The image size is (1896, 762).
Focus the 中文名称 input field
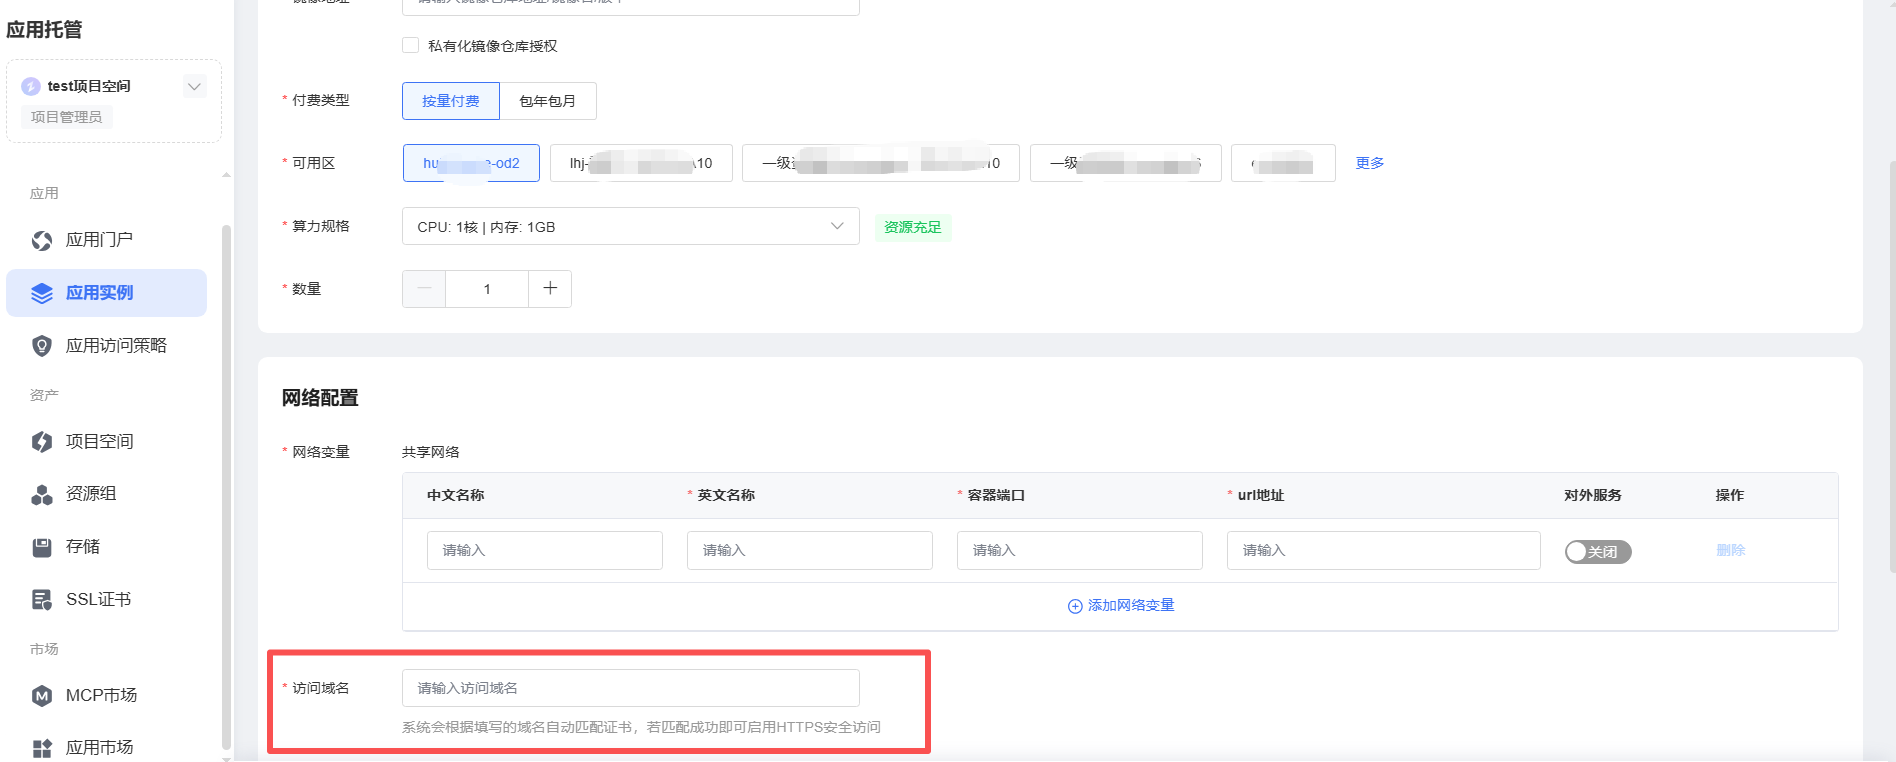(x=545, y=551)
